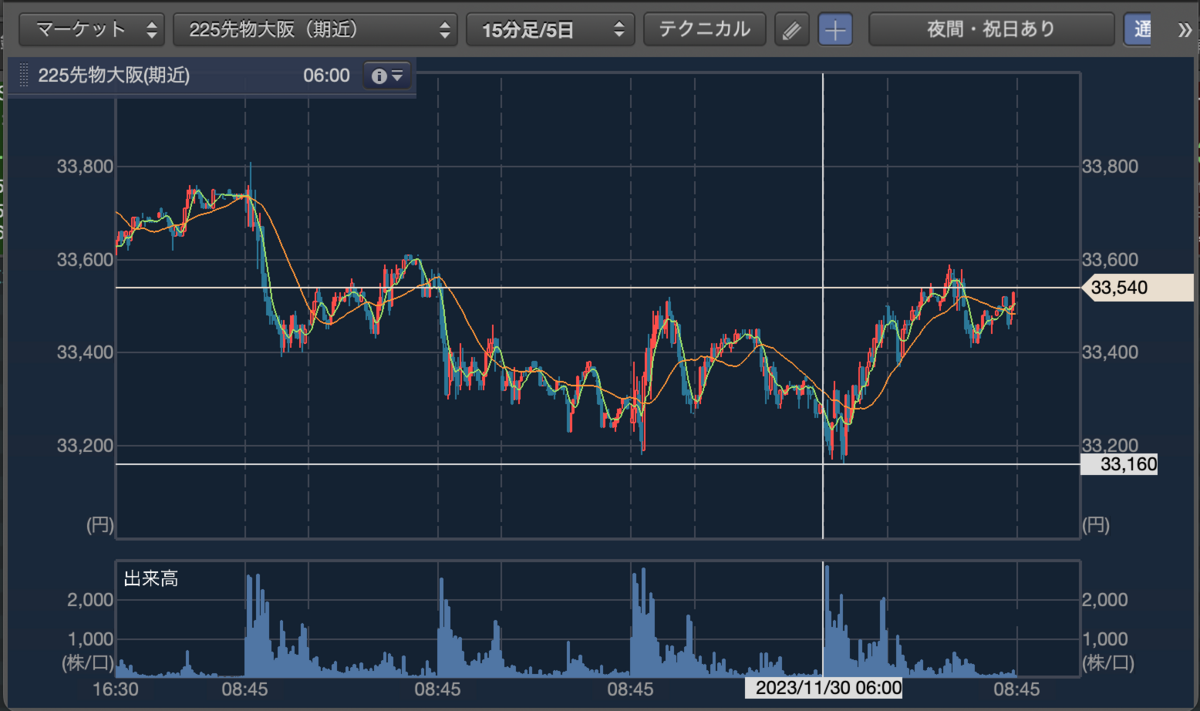Click the right 1,000 volume axis label
The height and width of the screenshot is (711, 1200).
(x=1105, y=639)
